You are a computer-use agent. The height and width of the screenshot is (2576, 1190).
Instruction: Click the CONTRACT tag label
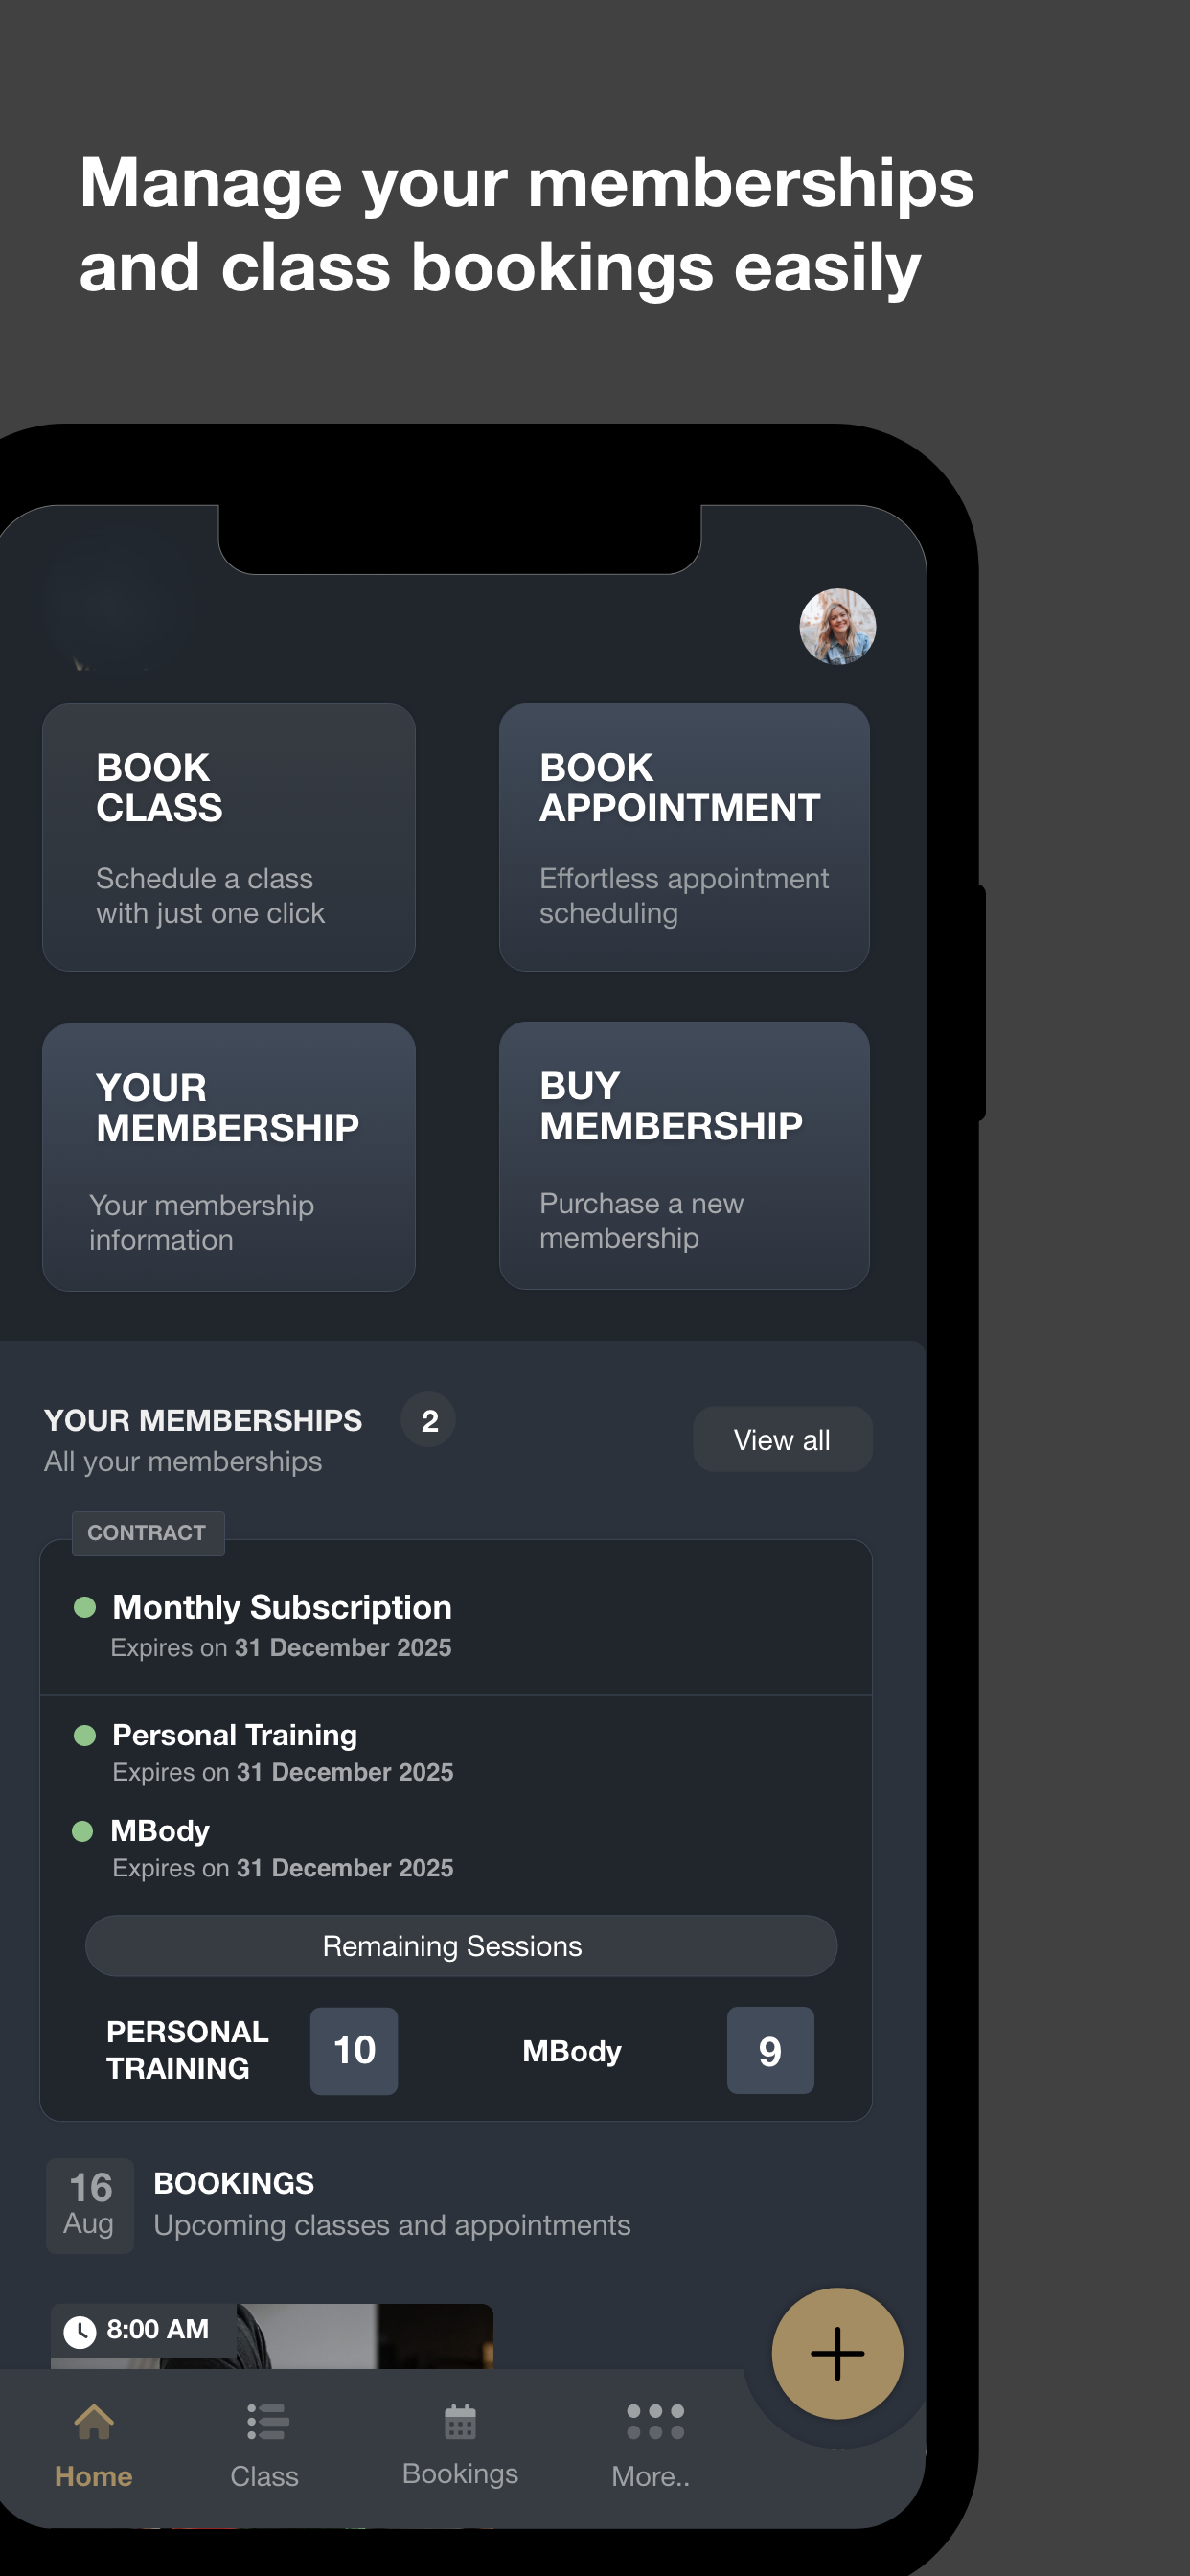coord(148,1533)
